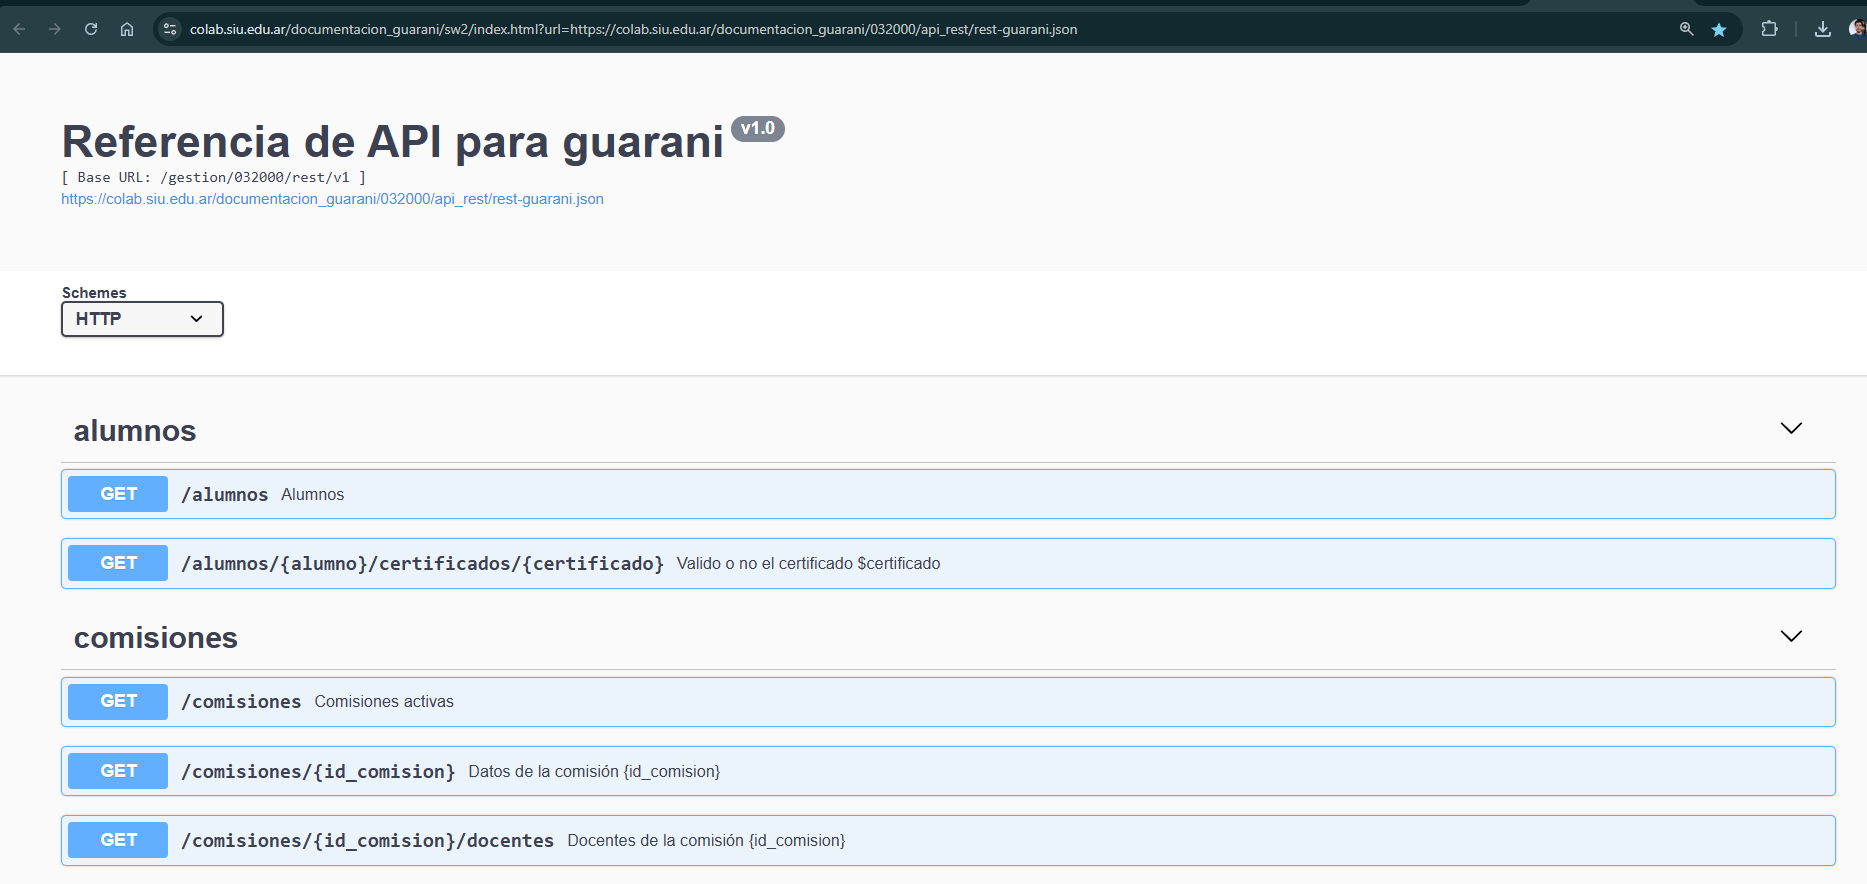
Task: Click the comisiones section heading
Action: 156,638
